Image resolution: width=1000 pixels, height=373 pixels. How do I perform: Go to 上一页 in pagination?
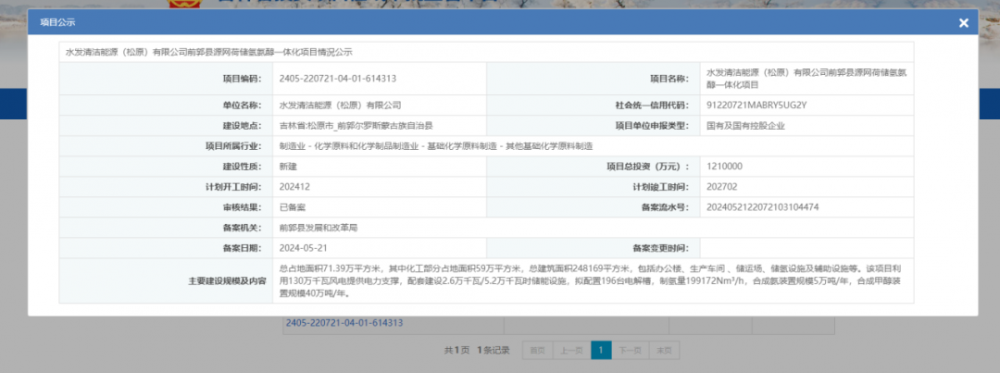(x=572, y=350)
